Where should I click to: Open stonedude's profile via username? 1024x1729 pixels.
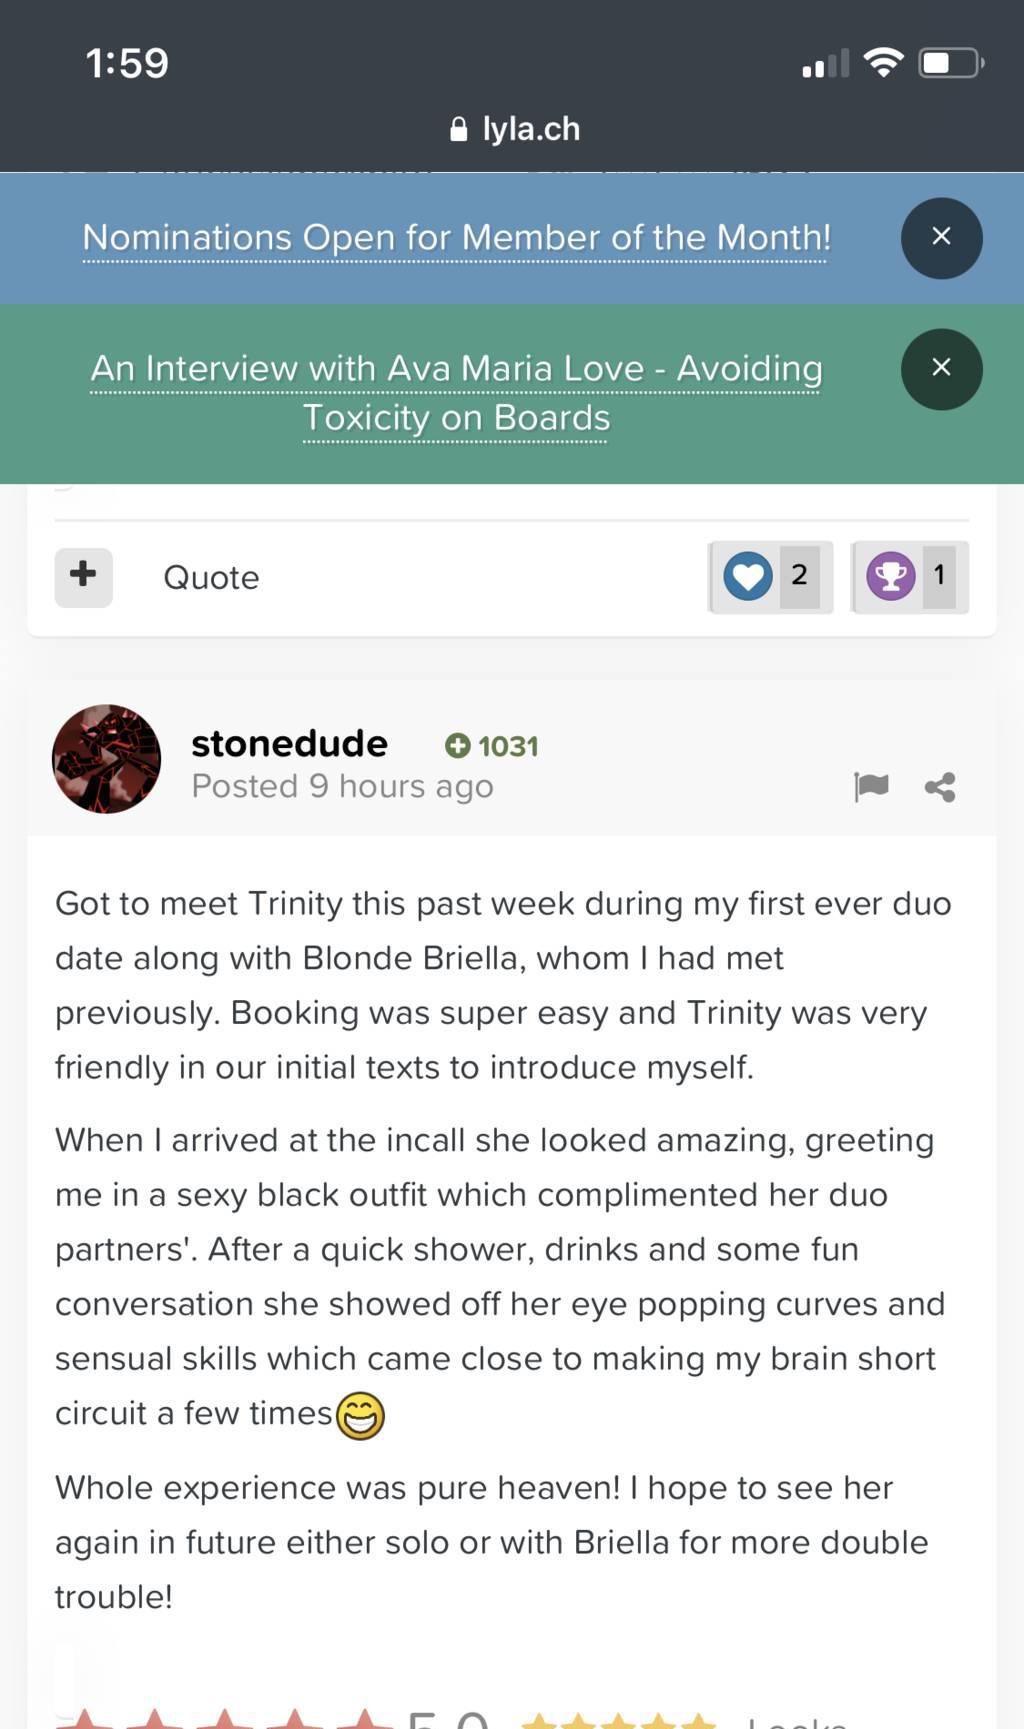(289, 743)
